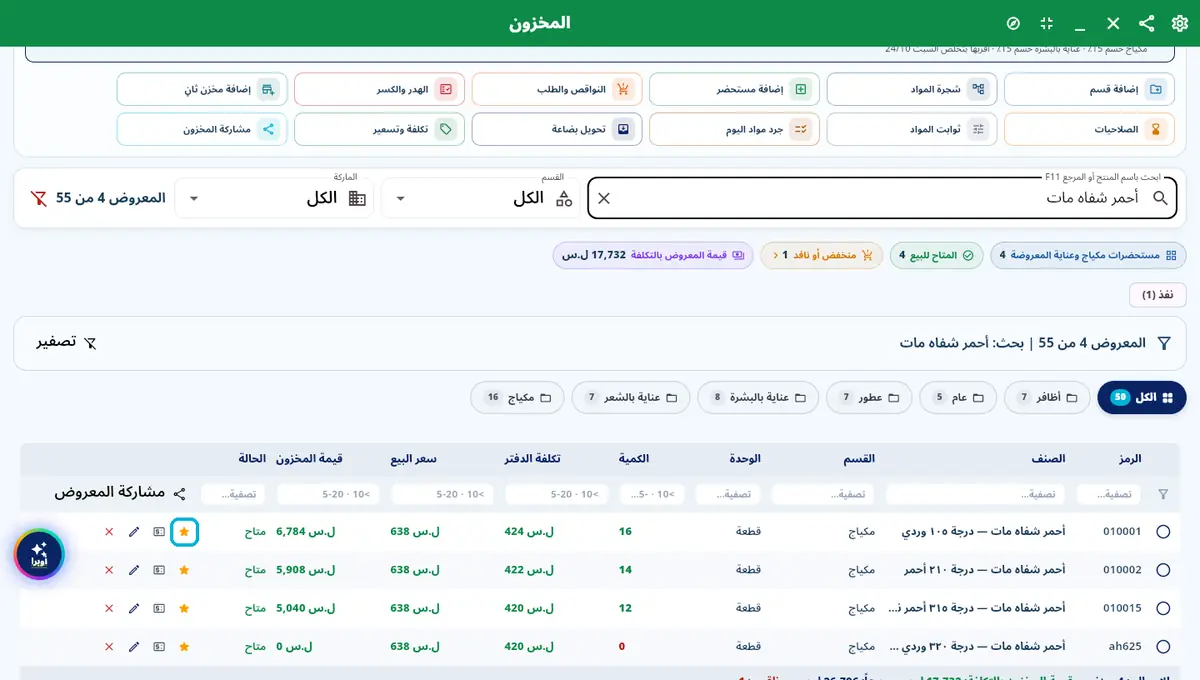The image size is (1200, 680).
Task: Open النواقص والطلب
Action: click(557, 89)
